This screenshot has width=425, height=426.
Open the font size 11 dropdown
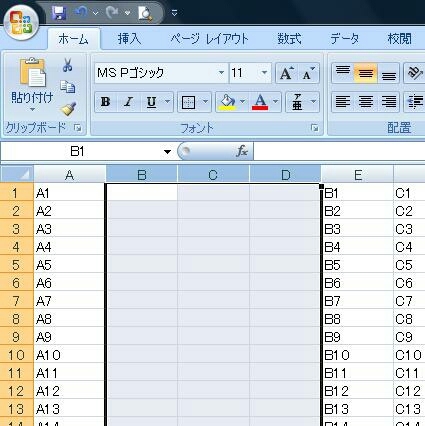point(264,73)
